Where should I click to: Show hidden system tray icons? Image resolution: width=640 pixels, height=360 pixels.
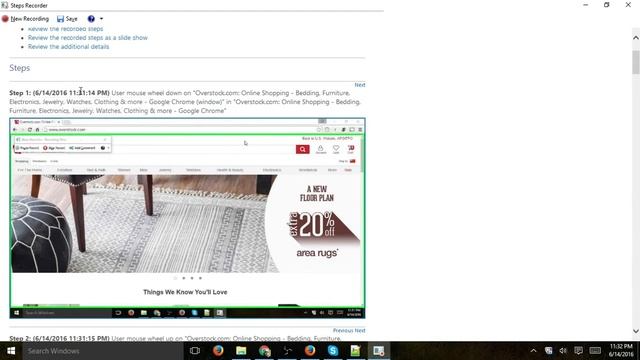pos(533,351)
